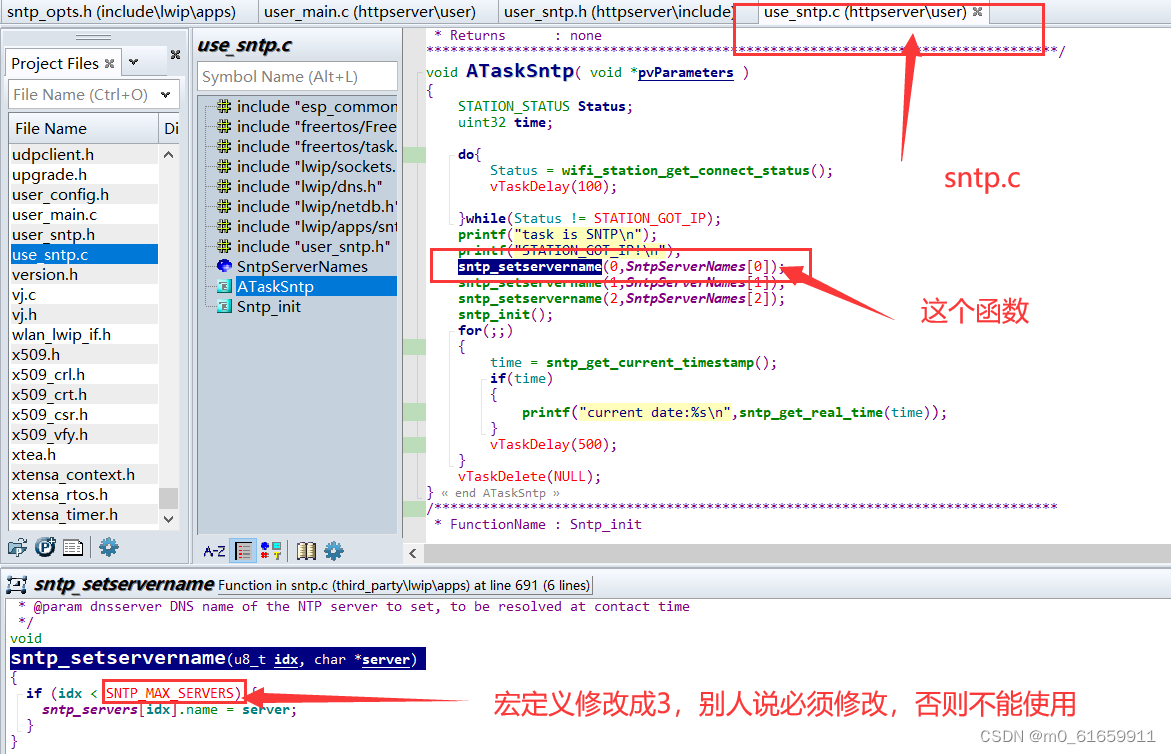Click the synchronize files list icon

71,547
